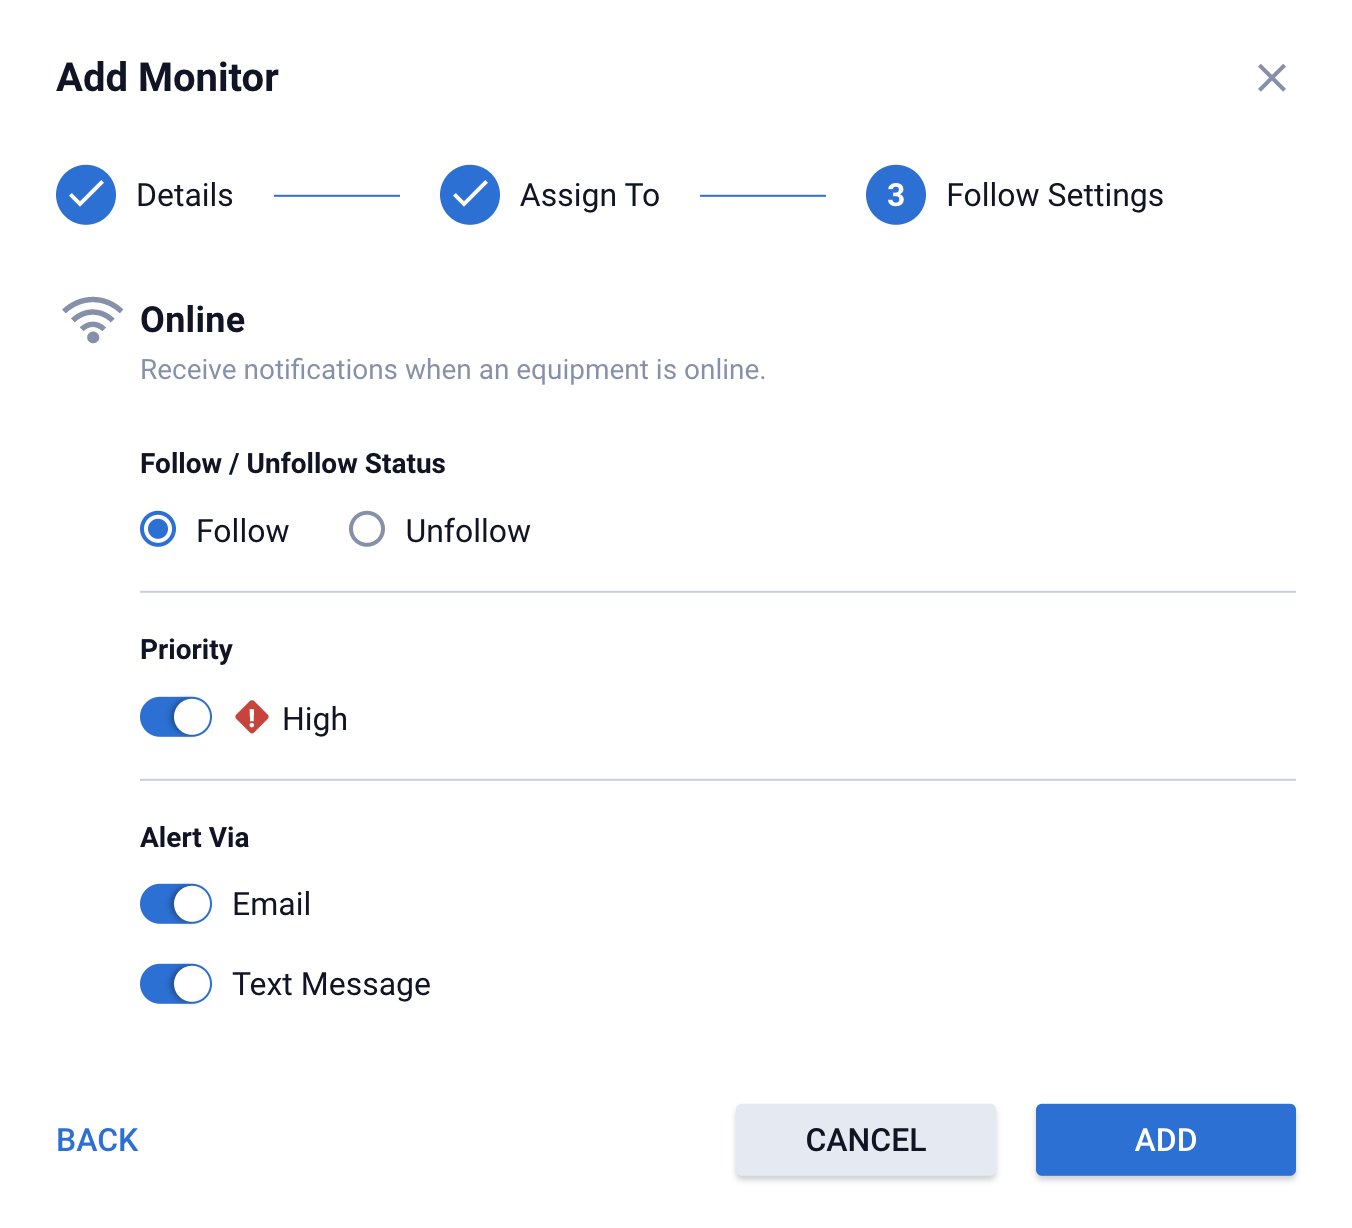Turn off the High priority toggle
Screen dimensions: 1352x1228
(x=176, y=717)
